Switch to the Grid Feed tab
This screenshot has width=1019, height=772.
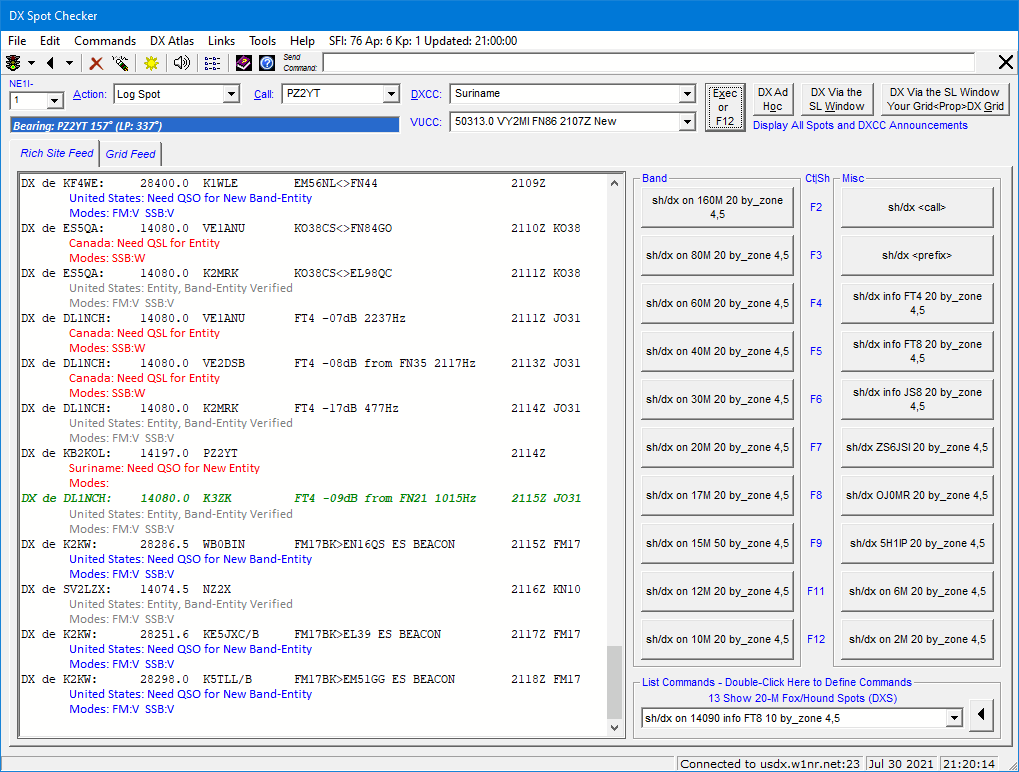131,154
